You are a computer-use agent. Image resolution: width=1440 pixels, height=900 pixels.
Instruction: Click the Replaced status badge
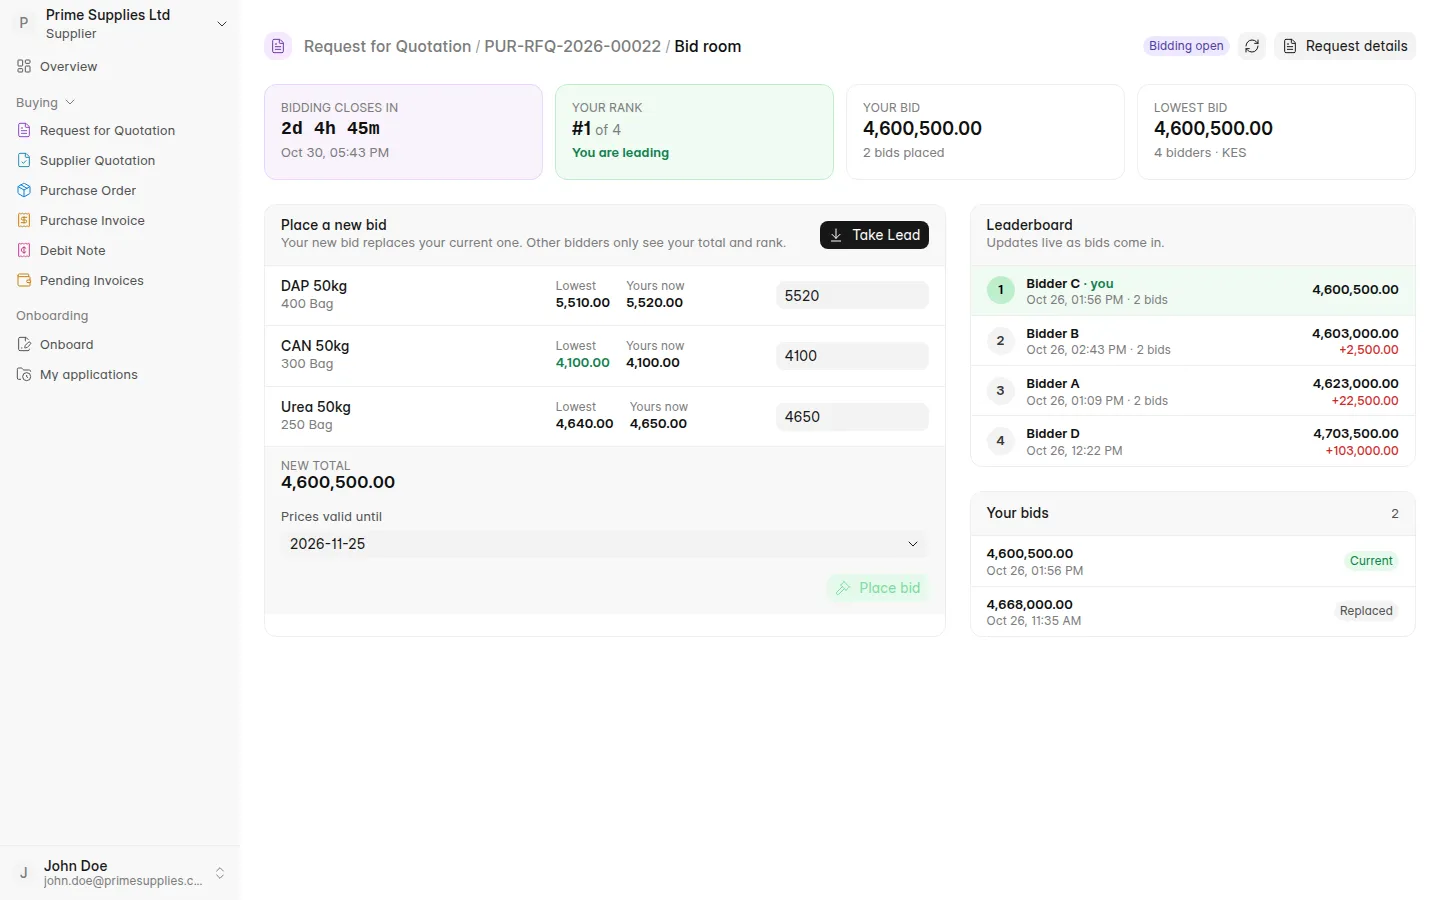click(x=1366, y=611)
